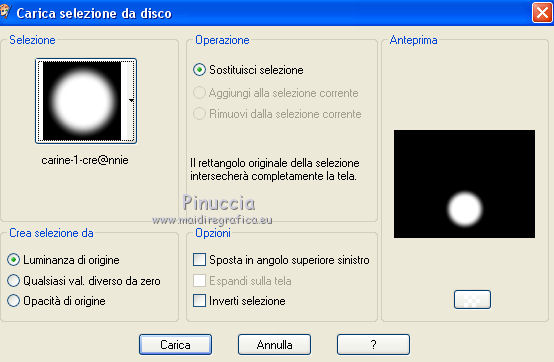Cancel with the Annulla button
Screen dimensions: 554x362
pyautogui.click(x=275, y=344)
